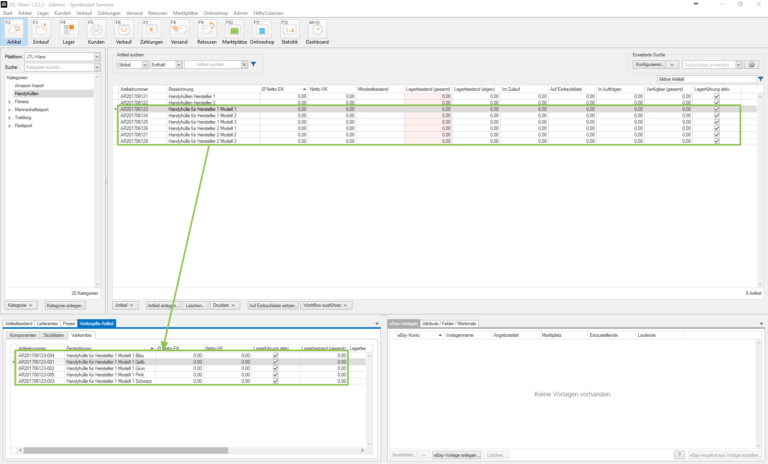This screenshot has height=464, width=768.
Task: Open the Versand module icon
Action: tap(179, 33)
